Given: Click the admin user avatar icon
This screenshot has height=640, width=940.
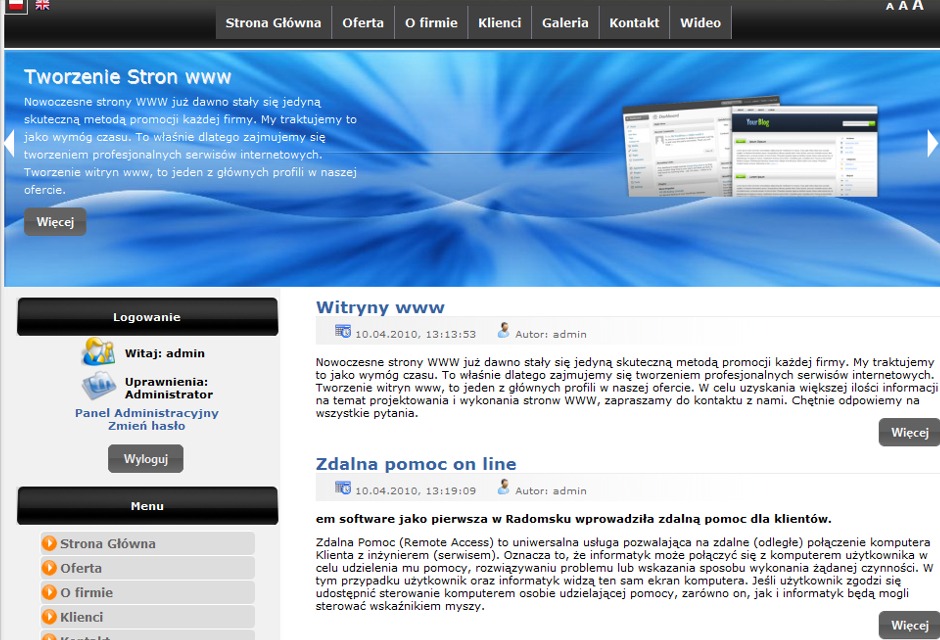Looking at the screenshot, I should point(98,352).
